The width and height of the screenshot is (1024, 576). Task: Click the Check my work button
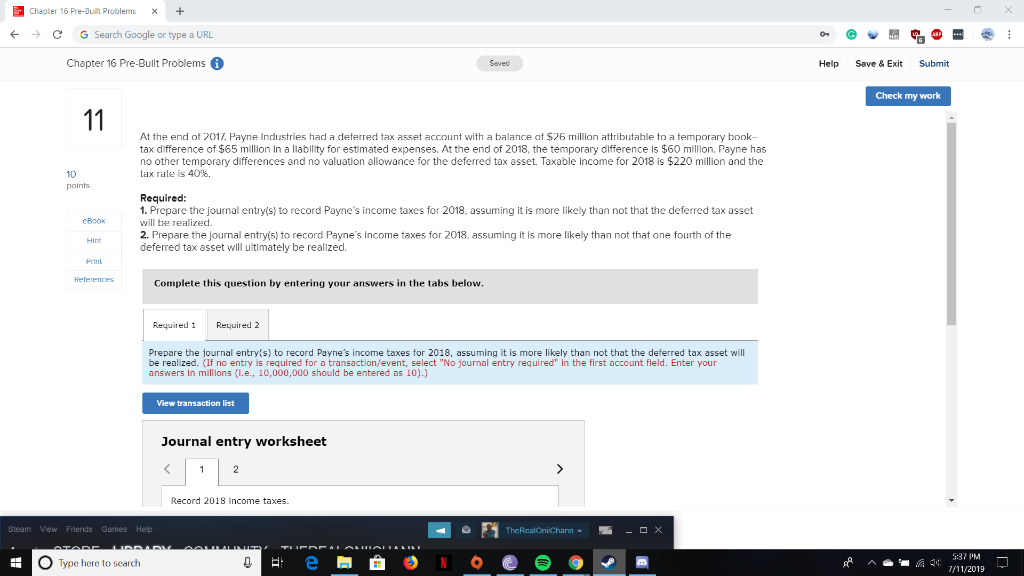coord(907,96)
